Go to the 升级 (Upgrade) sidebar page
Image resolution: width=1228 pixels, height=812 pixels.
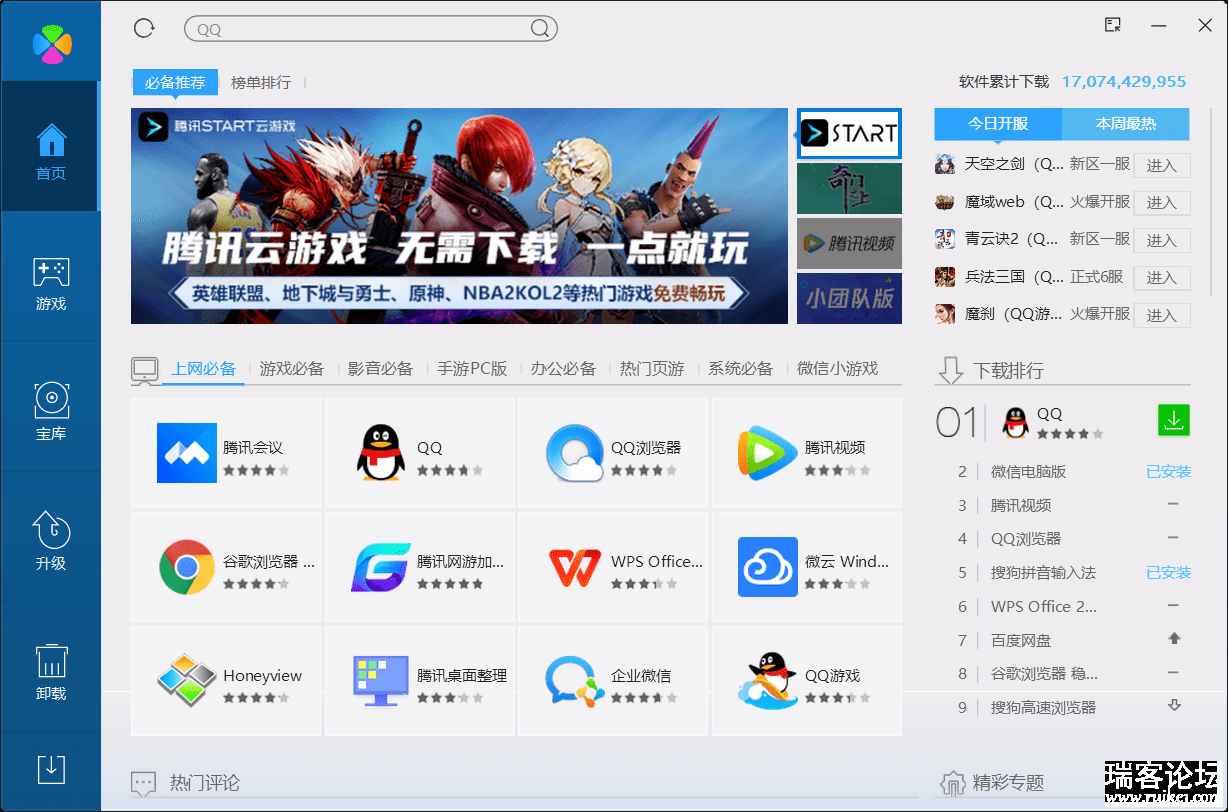pyautogui.click(x=50, y=542)
